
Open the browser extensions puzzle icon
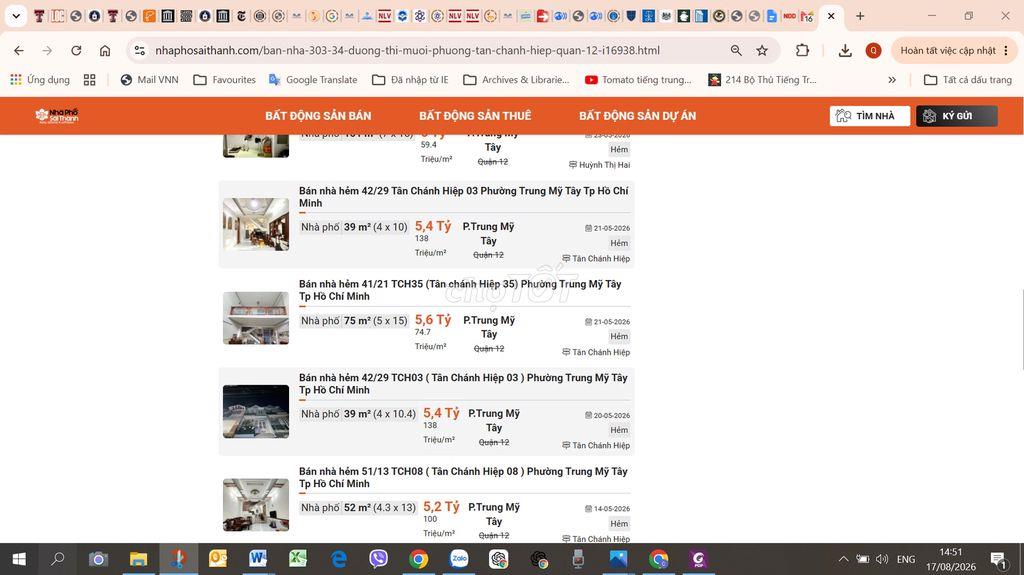802,50
